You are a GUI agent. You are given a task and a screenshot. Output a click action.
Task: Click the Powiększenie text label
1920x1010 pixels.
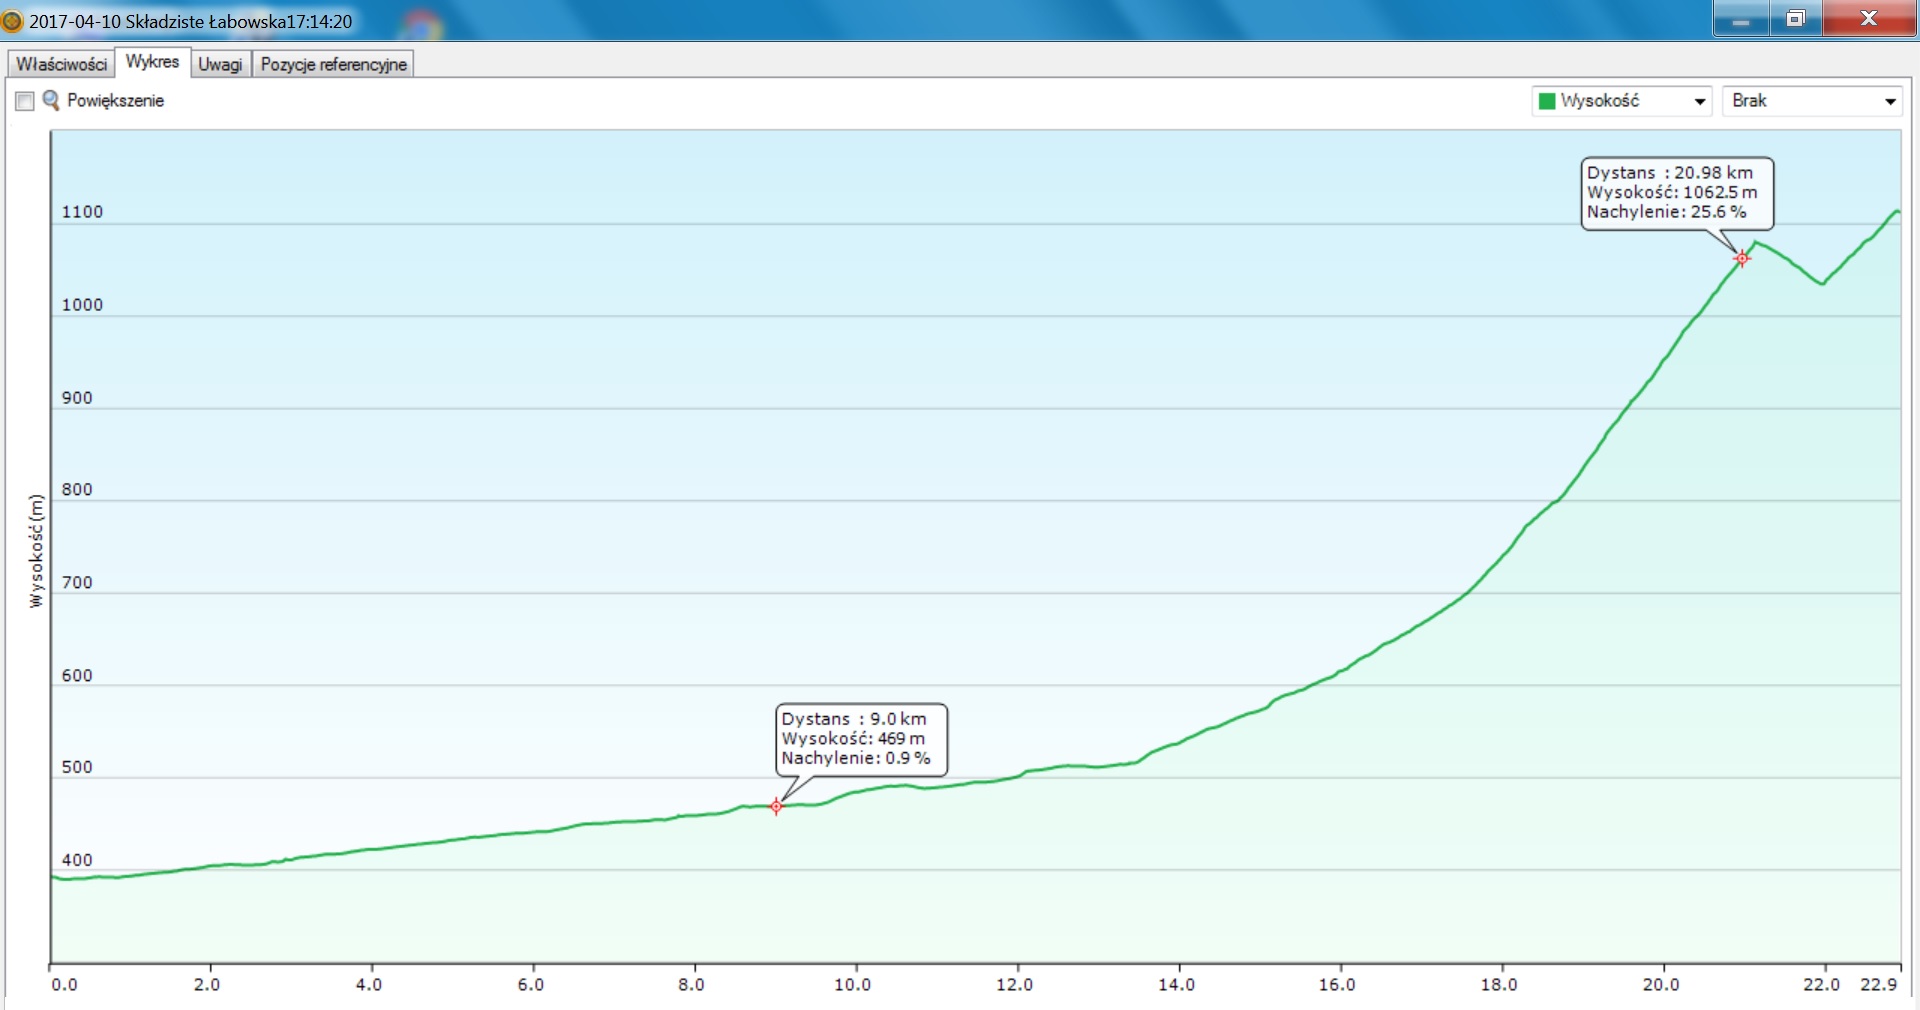115,101
